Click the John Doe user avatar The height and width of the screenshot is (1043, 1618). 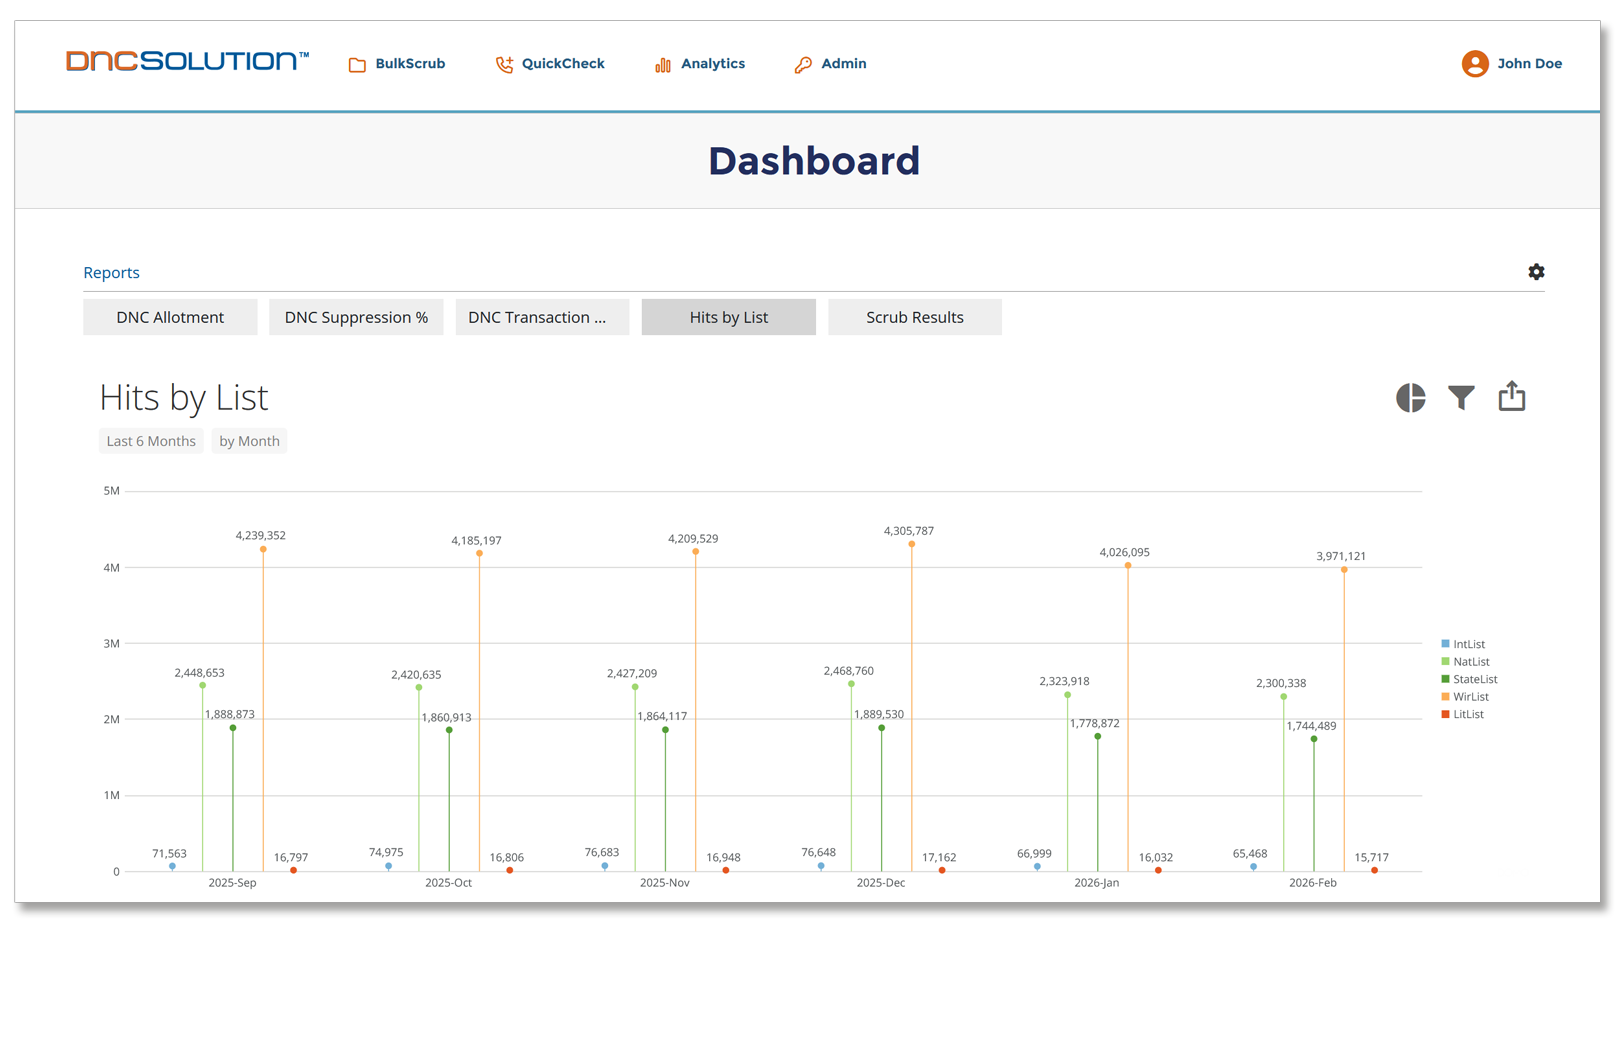(x=1474, y=64)
